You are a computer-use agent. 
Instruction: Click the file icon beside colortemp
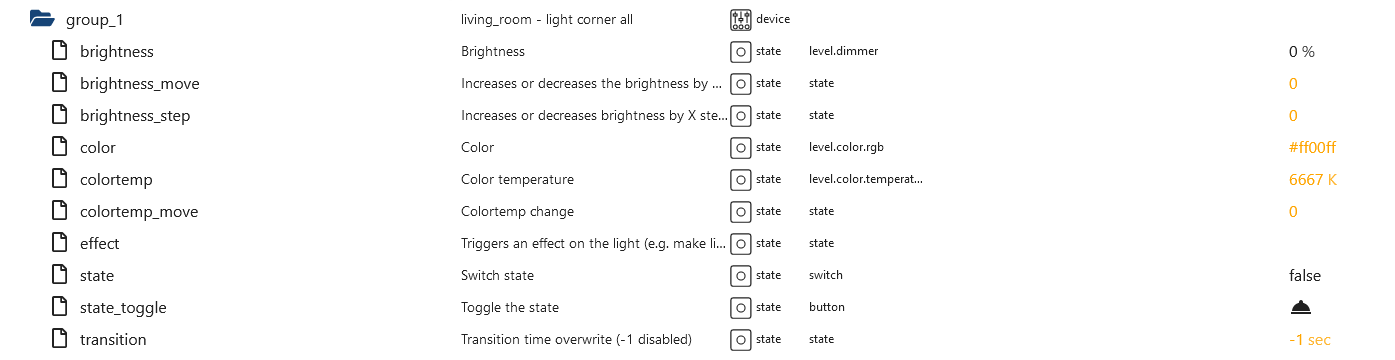(x=59, y=179)
